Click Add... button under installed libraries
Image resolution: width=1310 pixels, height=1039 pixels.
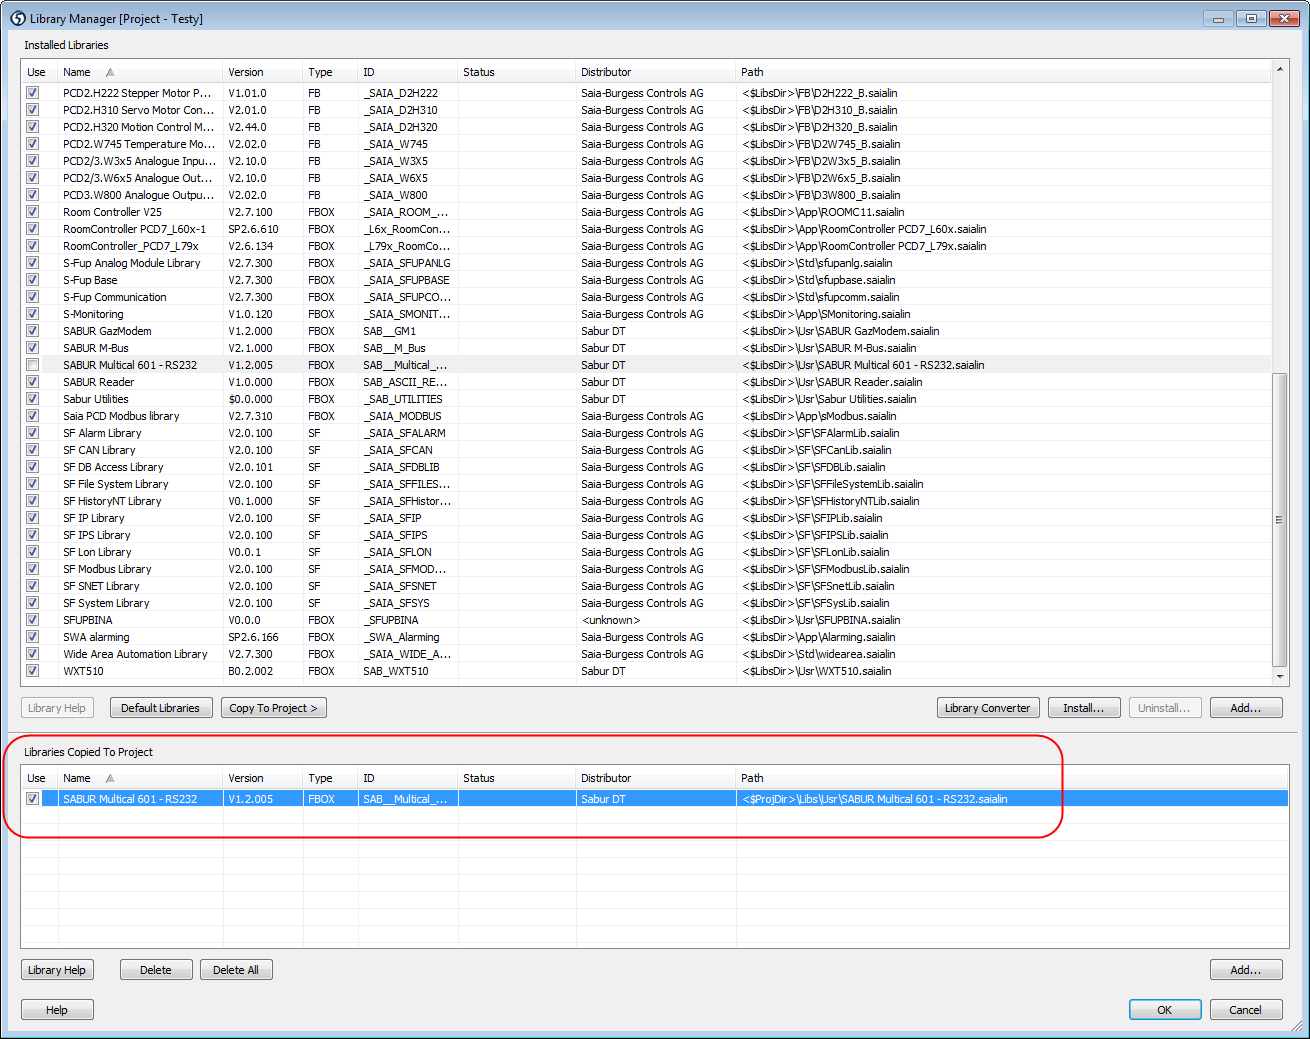click(x=1245, y=708)
